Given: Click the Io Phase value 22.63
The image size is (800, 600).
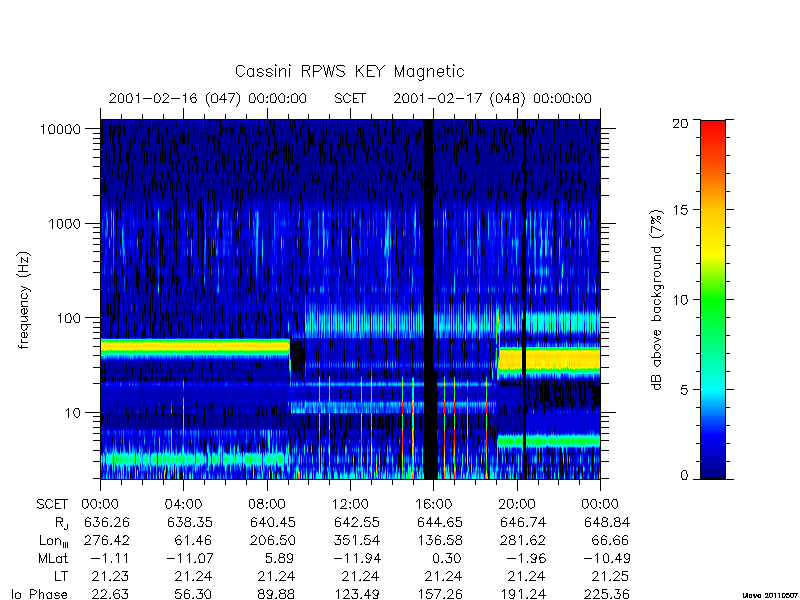Looking at the screenshot, I should [x=111, y=594].
